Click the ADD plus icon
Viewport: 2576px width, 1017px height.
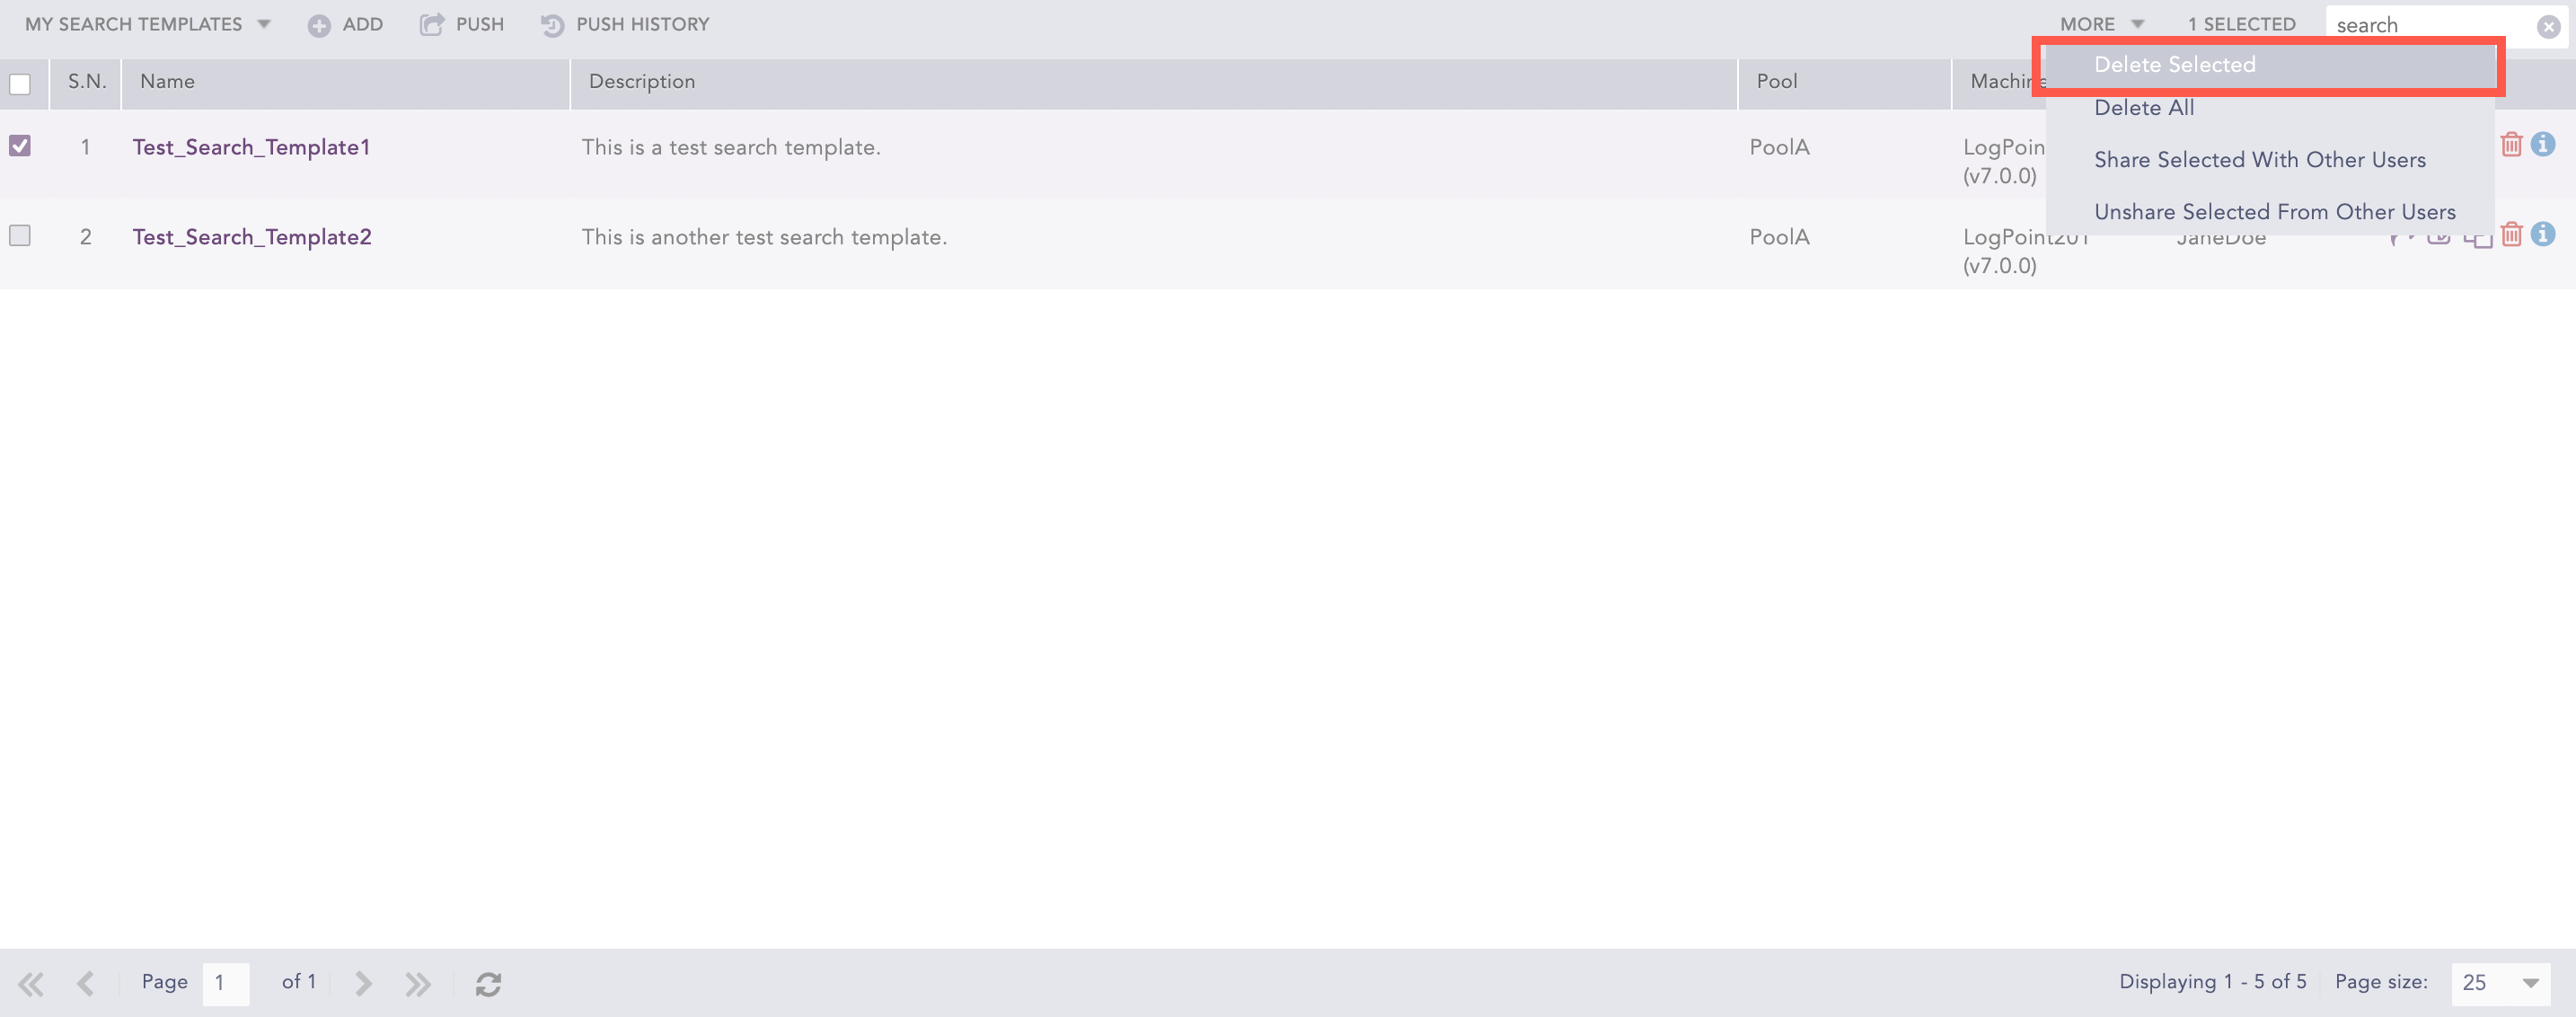coord(319,26)
